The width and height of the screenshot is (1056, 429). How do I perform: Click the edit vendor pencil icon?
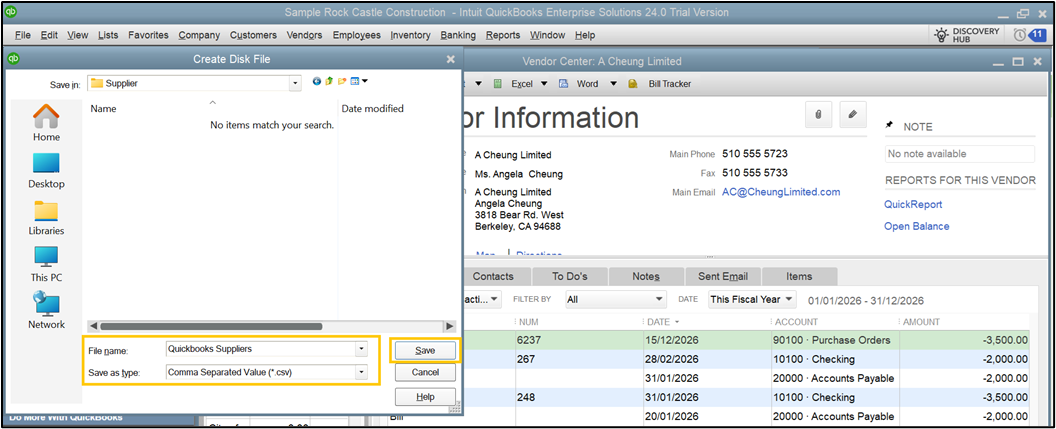coord(853,114)
